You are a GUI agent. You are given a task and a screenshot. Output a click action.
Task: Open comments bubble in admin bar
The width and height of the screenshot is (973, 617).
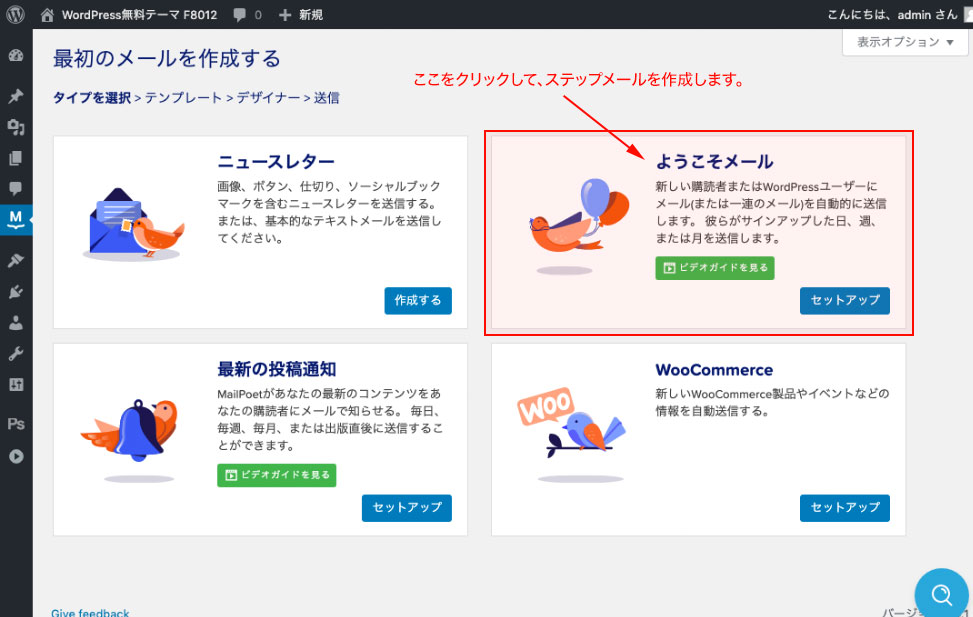tap(247, 15)
